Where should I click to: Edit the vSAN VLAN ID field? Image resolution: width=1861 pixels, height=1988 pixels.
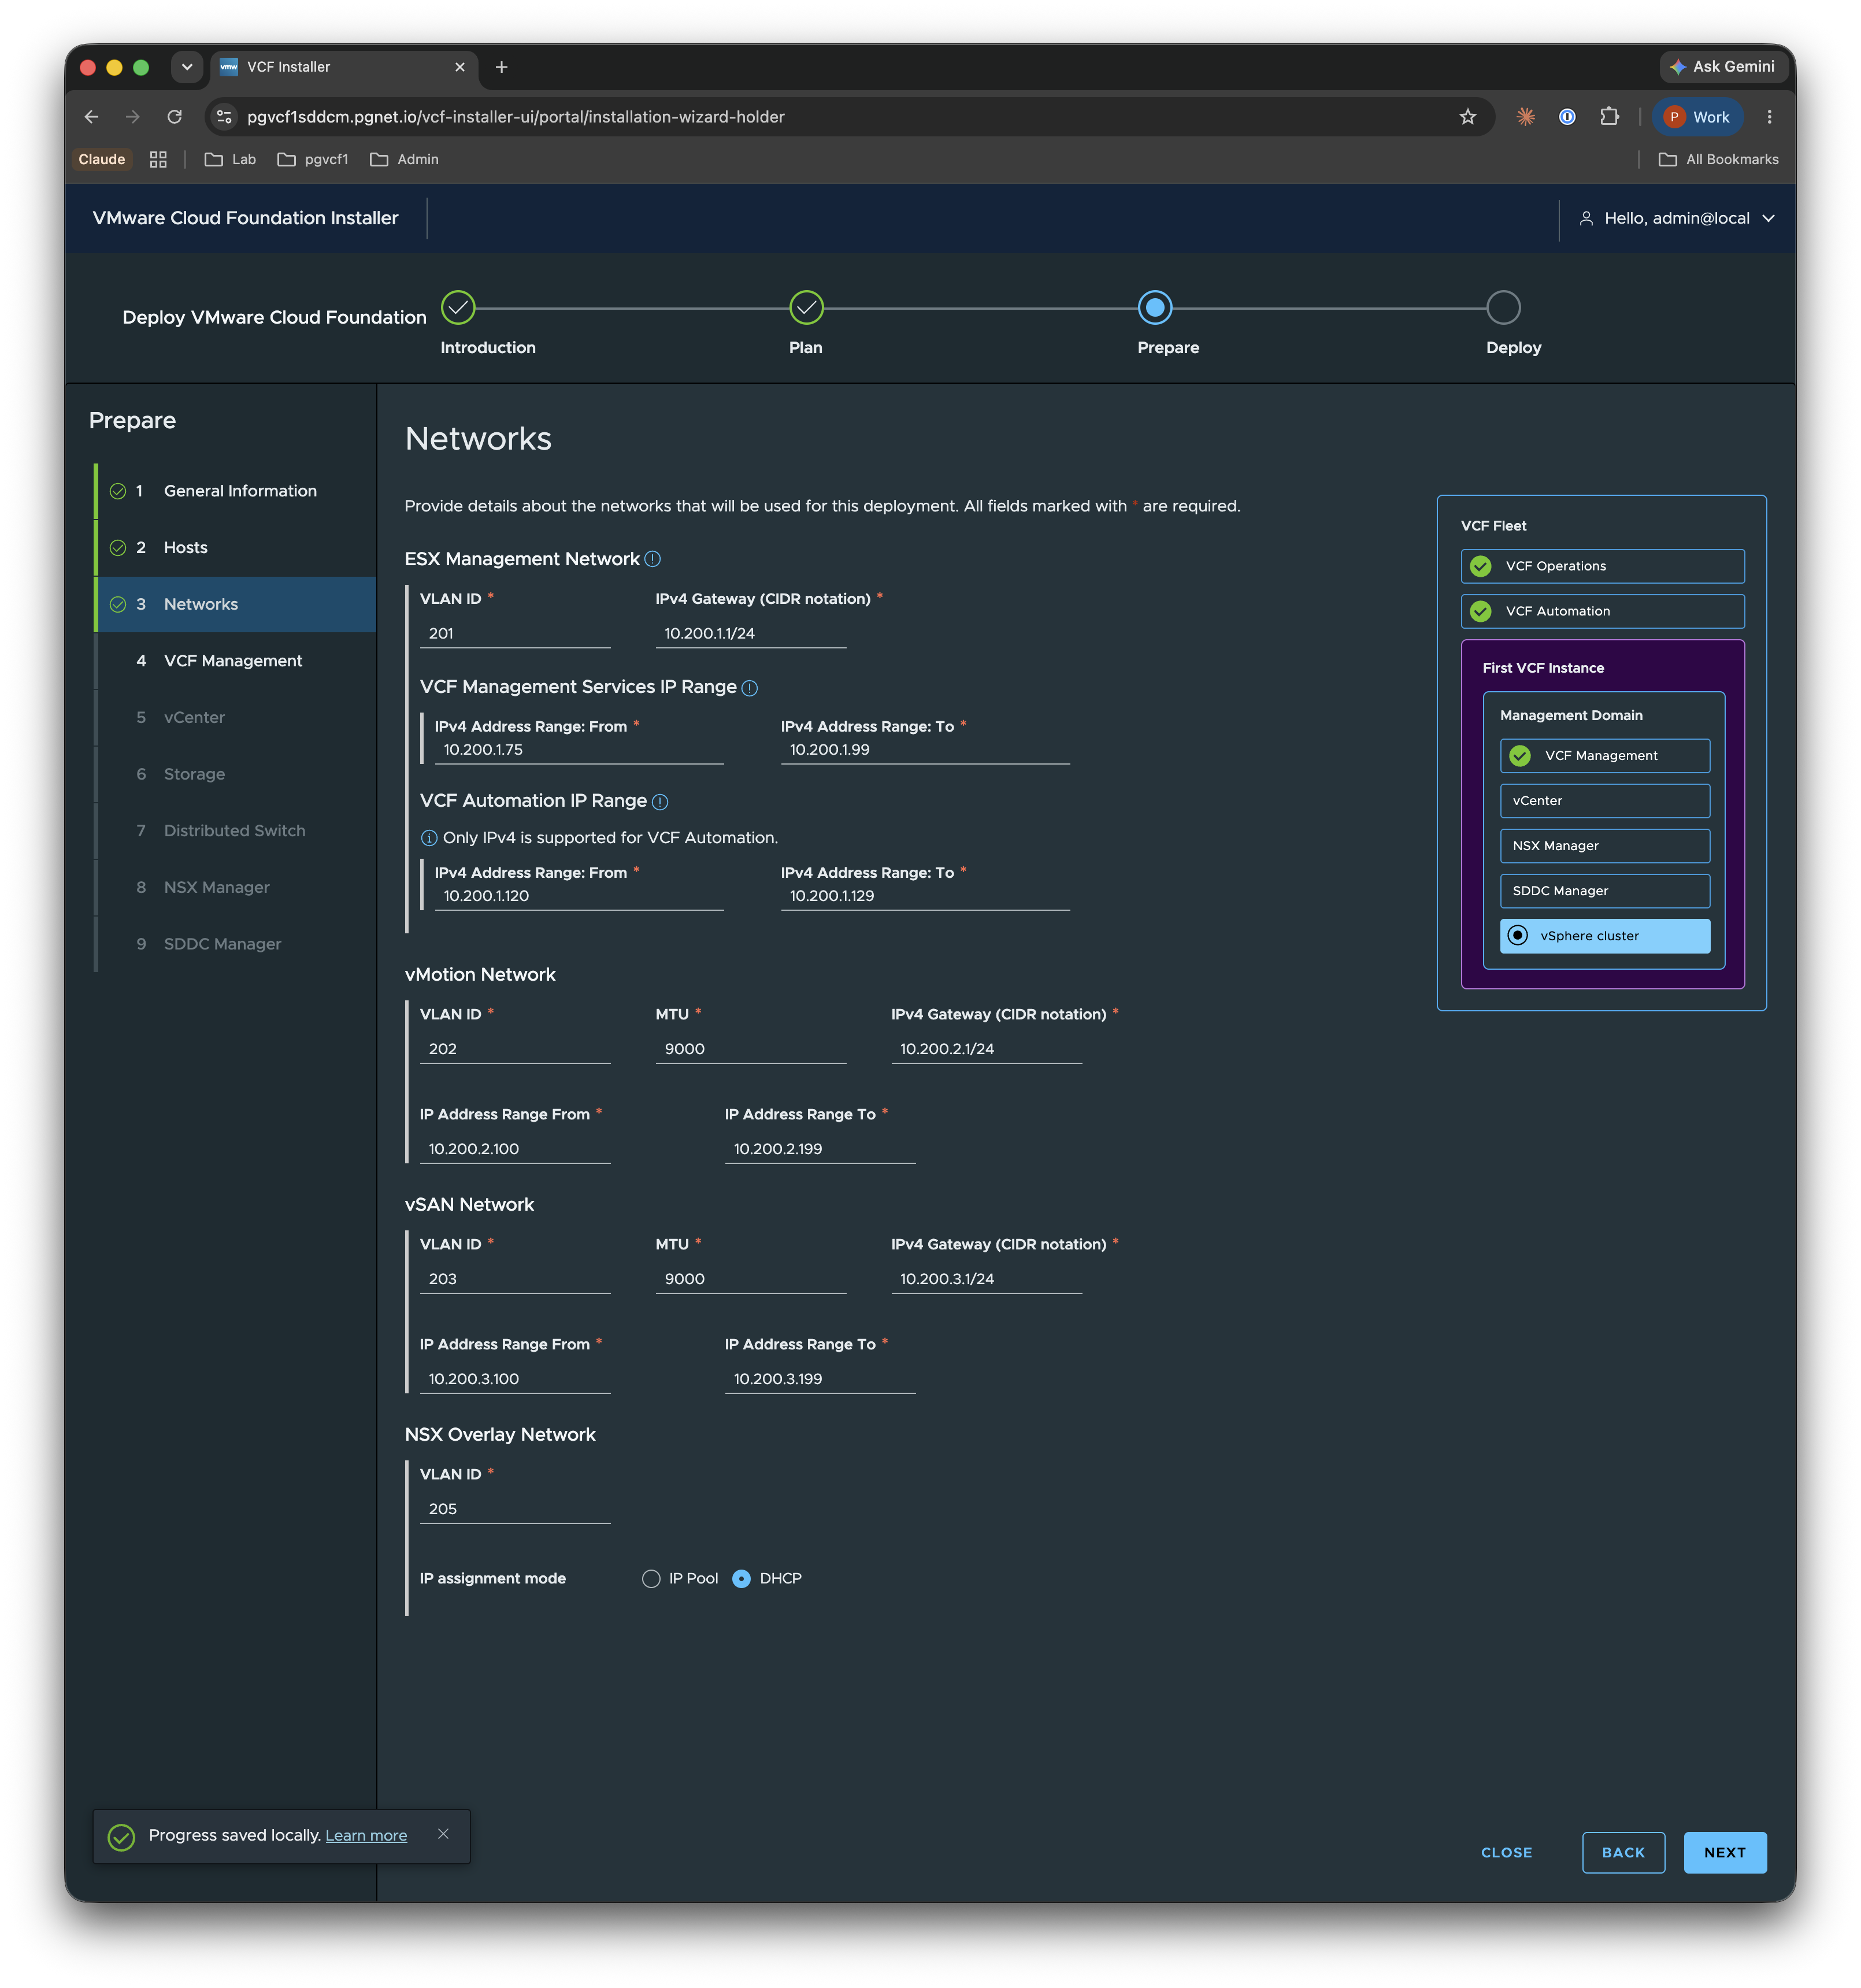point(514,1279)
